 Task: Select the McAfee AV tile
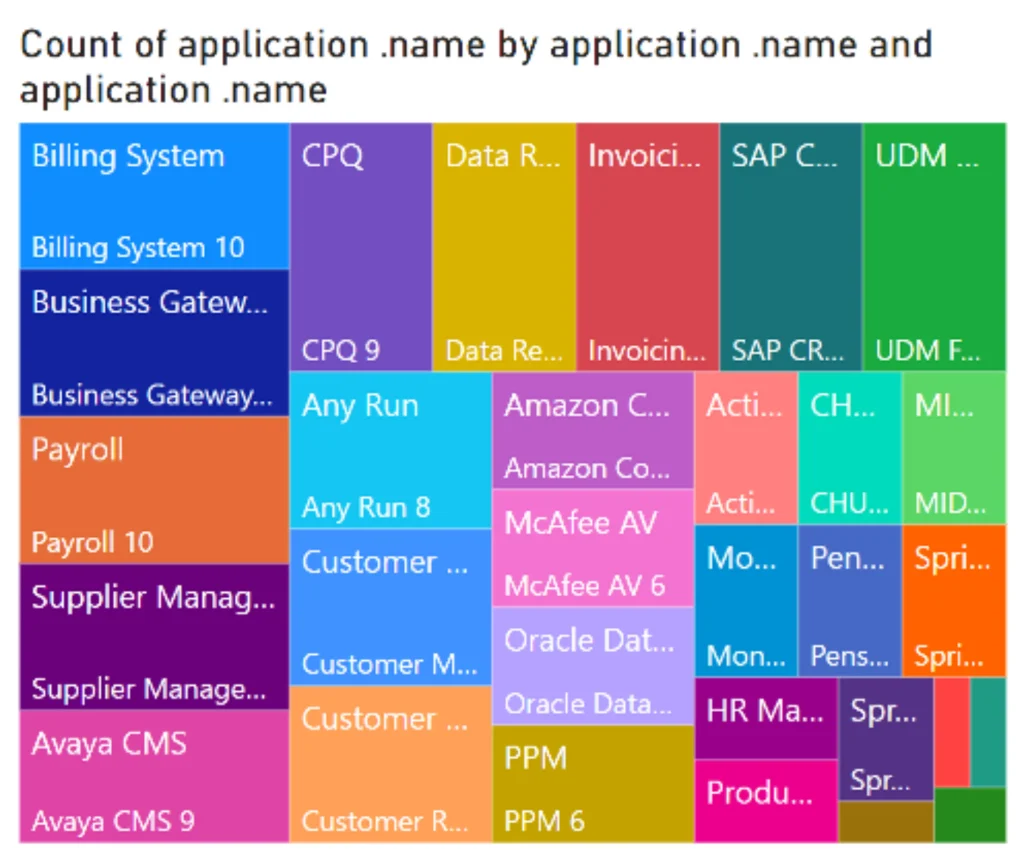pyautogui.click(x=592, y=548)
